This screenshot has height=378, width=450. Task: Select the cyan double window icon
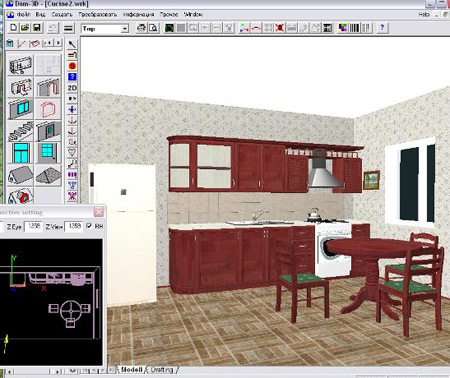(20, 109)
